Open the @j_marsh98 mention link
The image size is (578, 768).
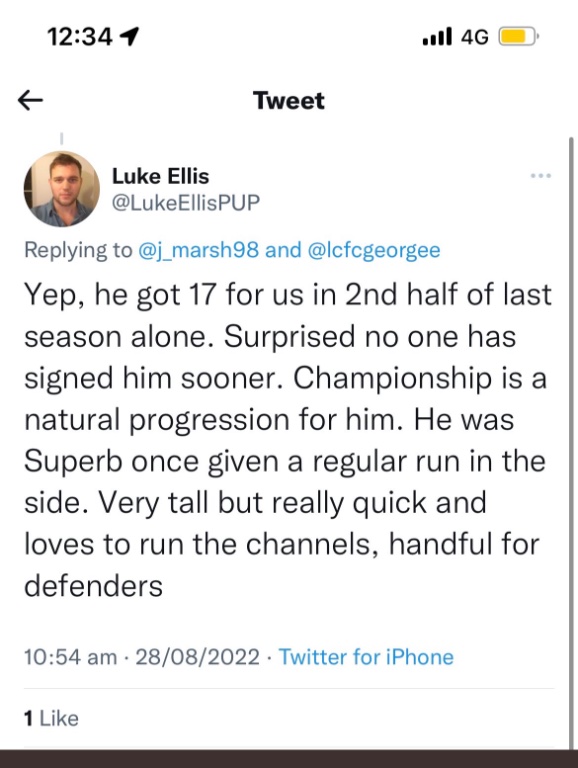click(198, 250)
